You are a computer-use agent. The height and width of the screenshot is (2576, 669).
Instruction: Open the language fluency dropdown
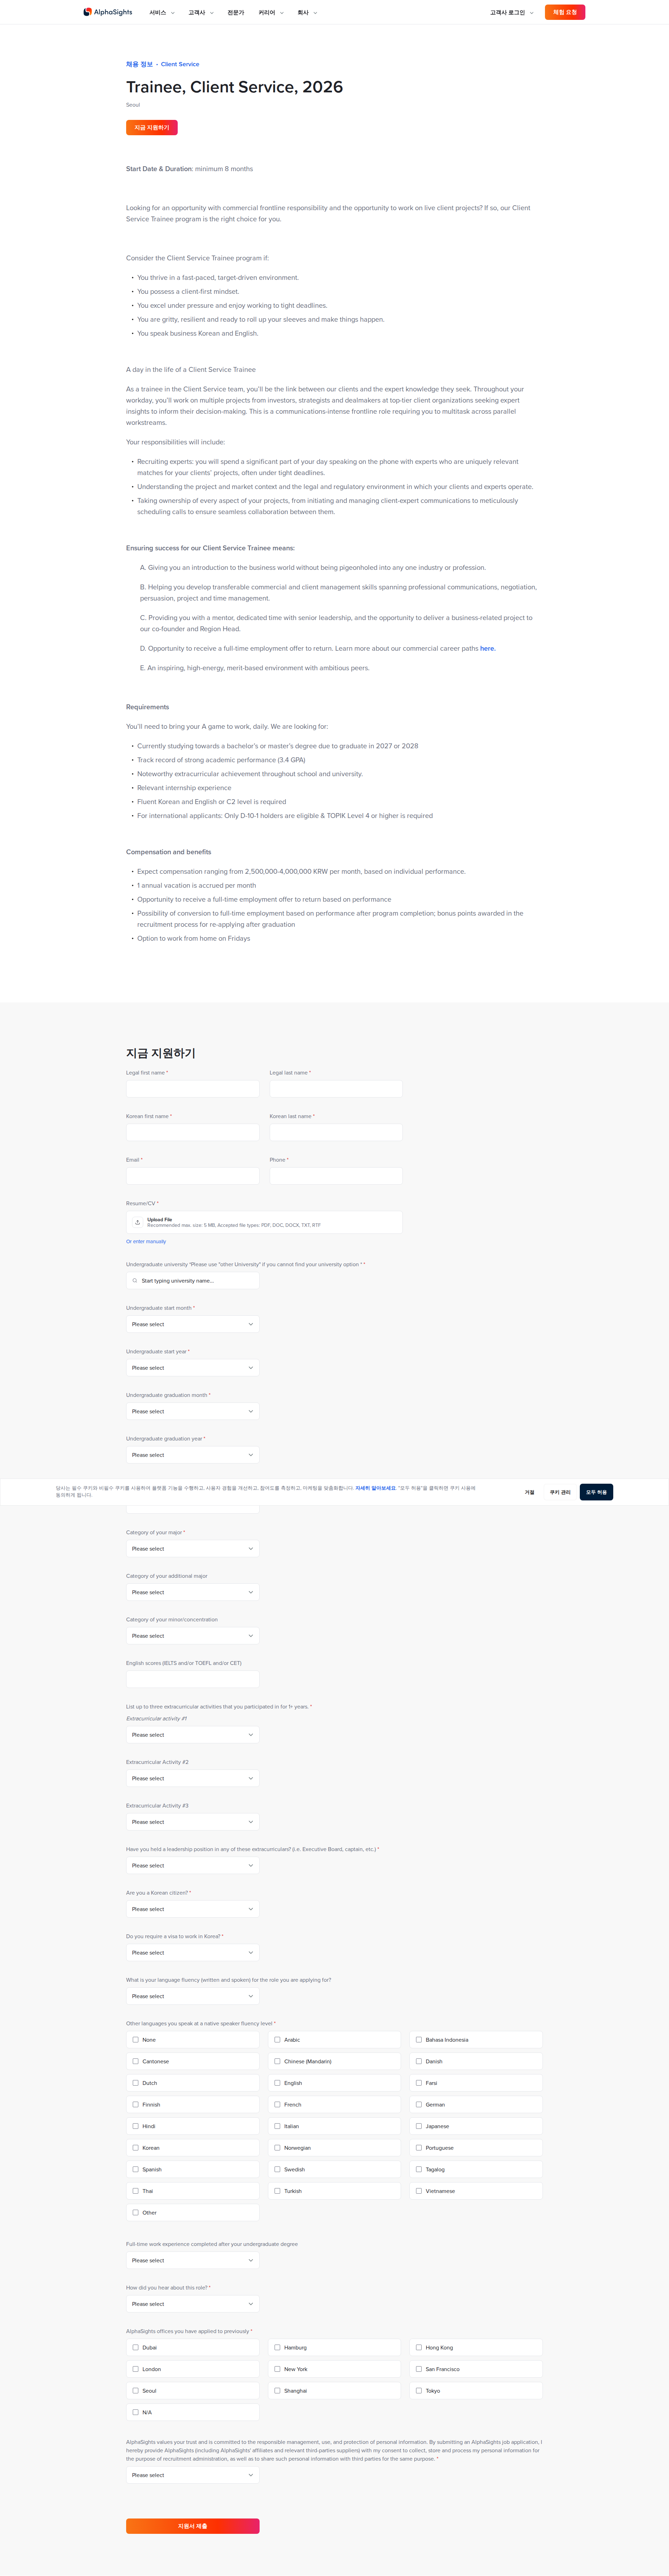click(193, 1996)
